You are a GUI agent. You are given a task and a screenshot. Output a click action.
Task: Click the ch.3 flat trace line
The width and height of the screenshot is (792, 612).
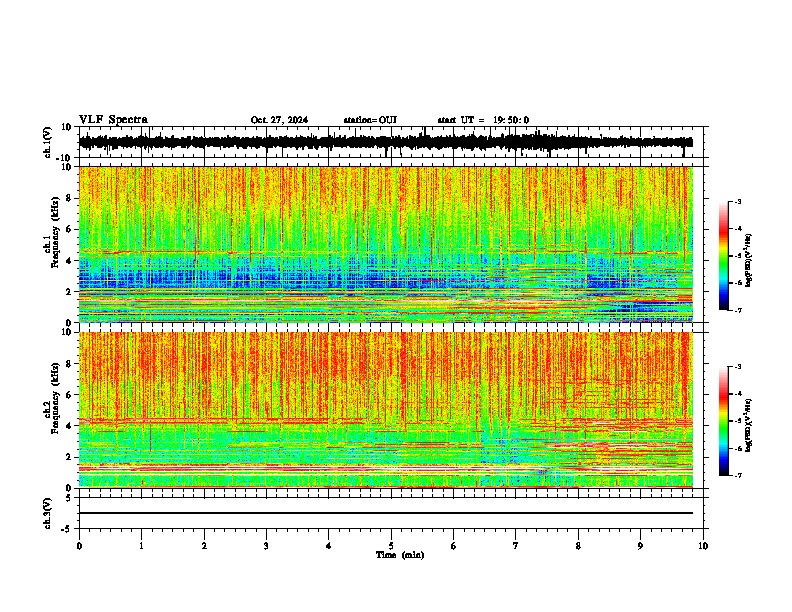click(385, 513)
